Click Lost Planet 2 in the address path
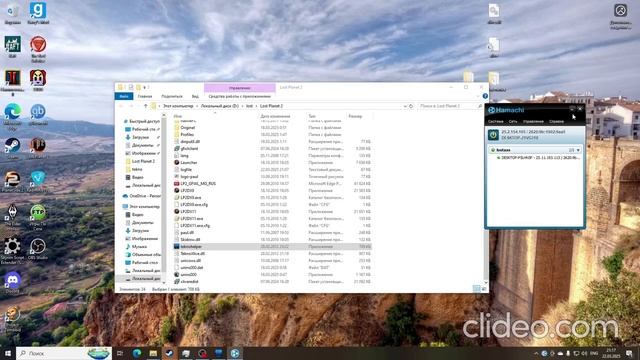Screen dimensions: 640x360 pyautogui.click(x=271, y=106)
